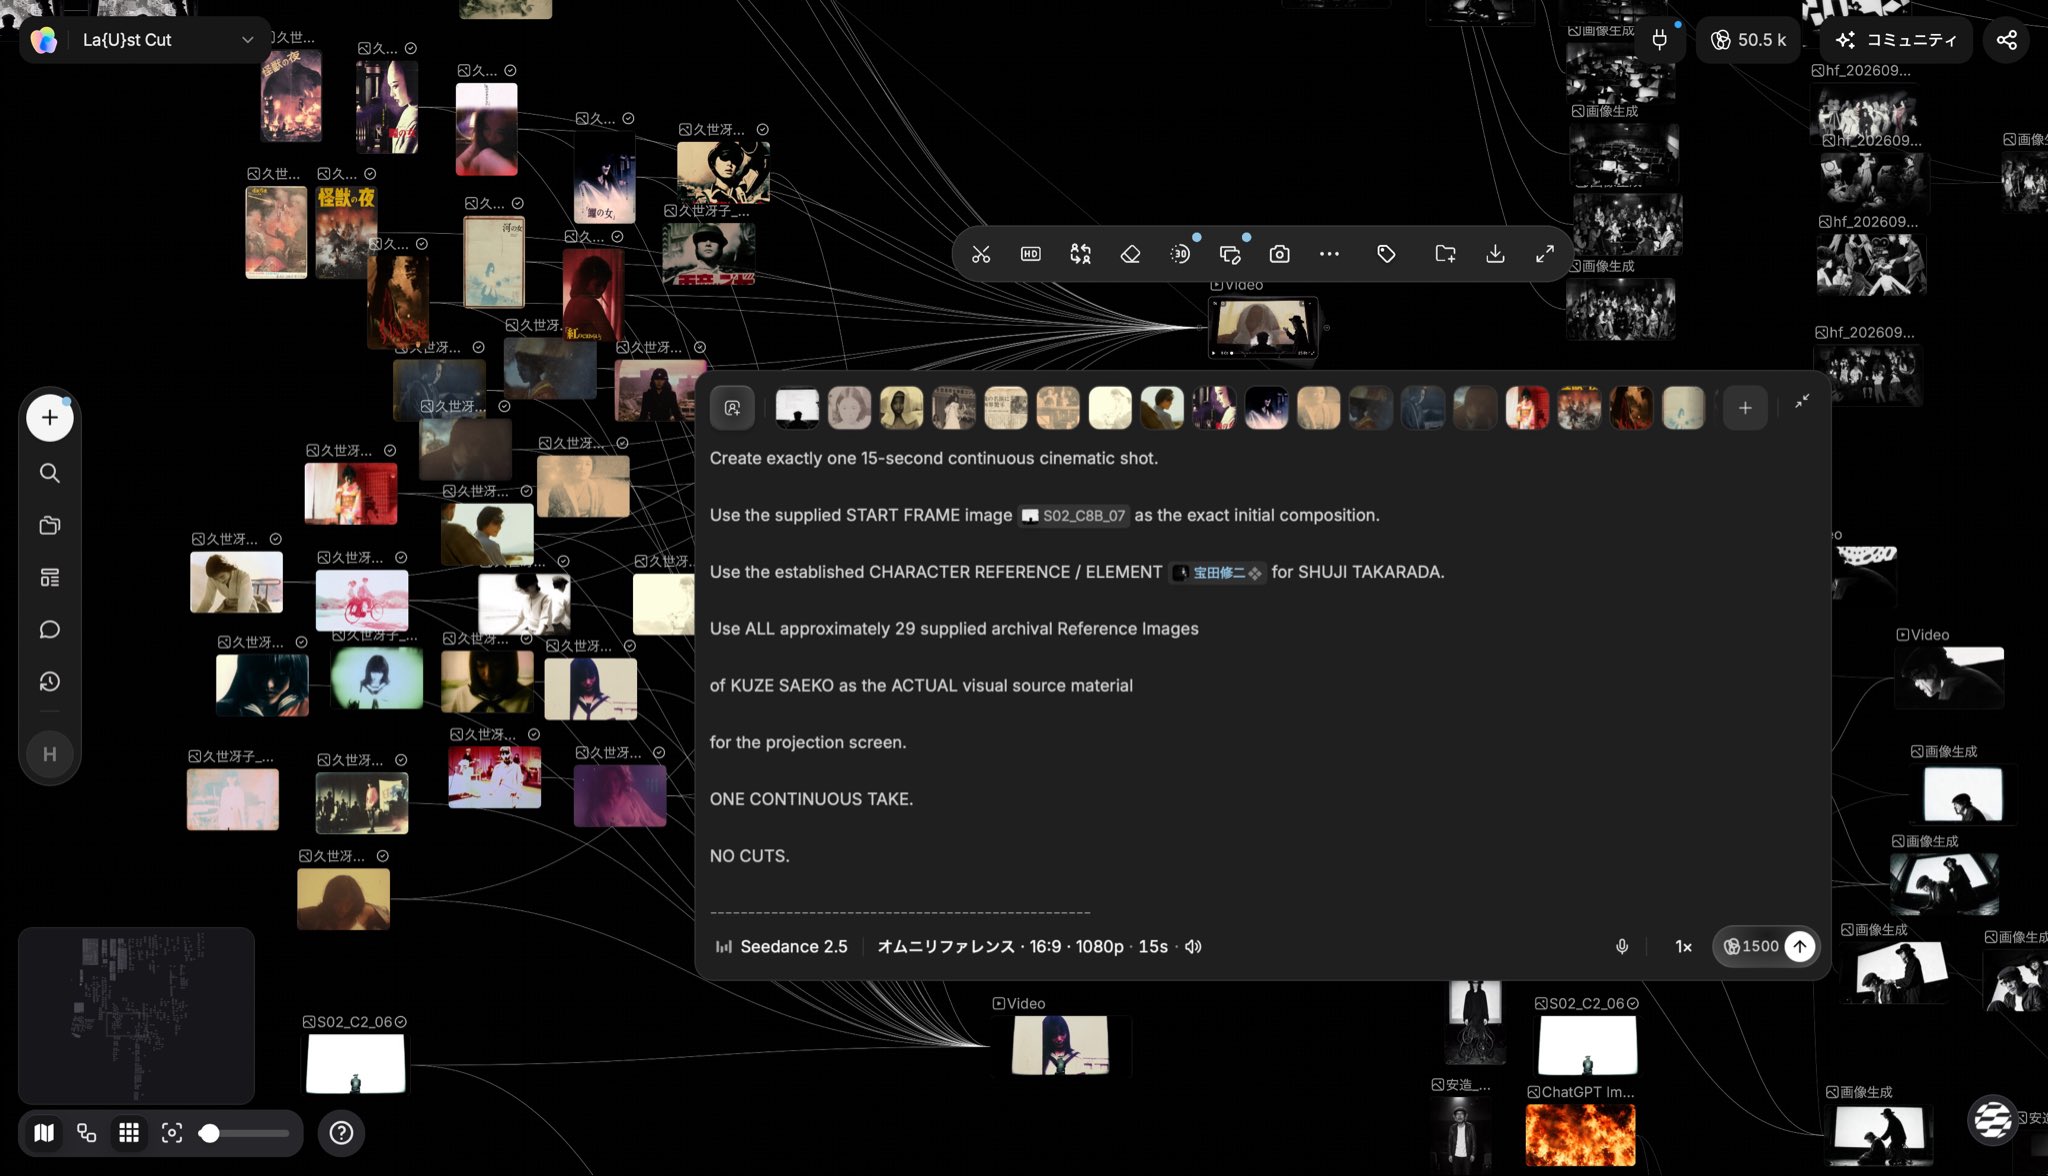Click the image edit overlay icon
The image size is (2048, 1176).
point(1230,254)
